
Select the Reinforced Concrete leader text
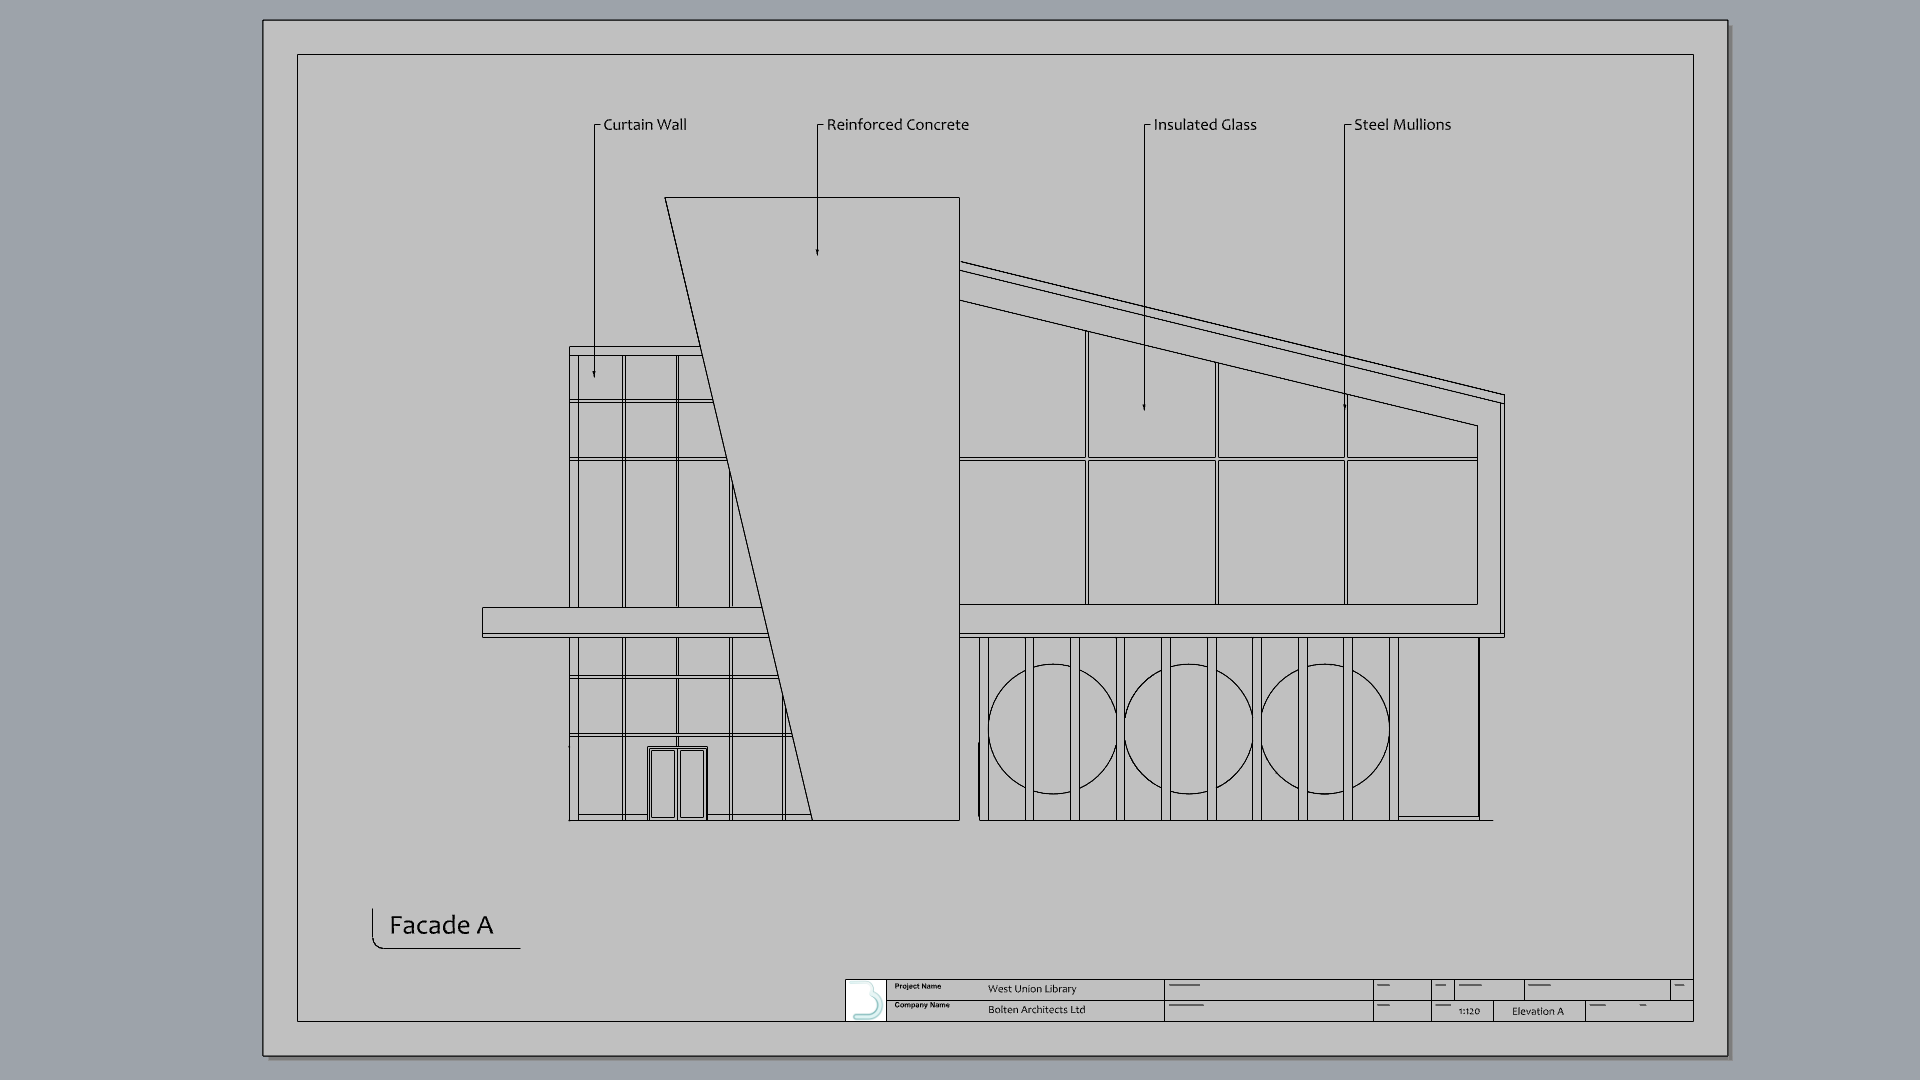pos(897,125)
